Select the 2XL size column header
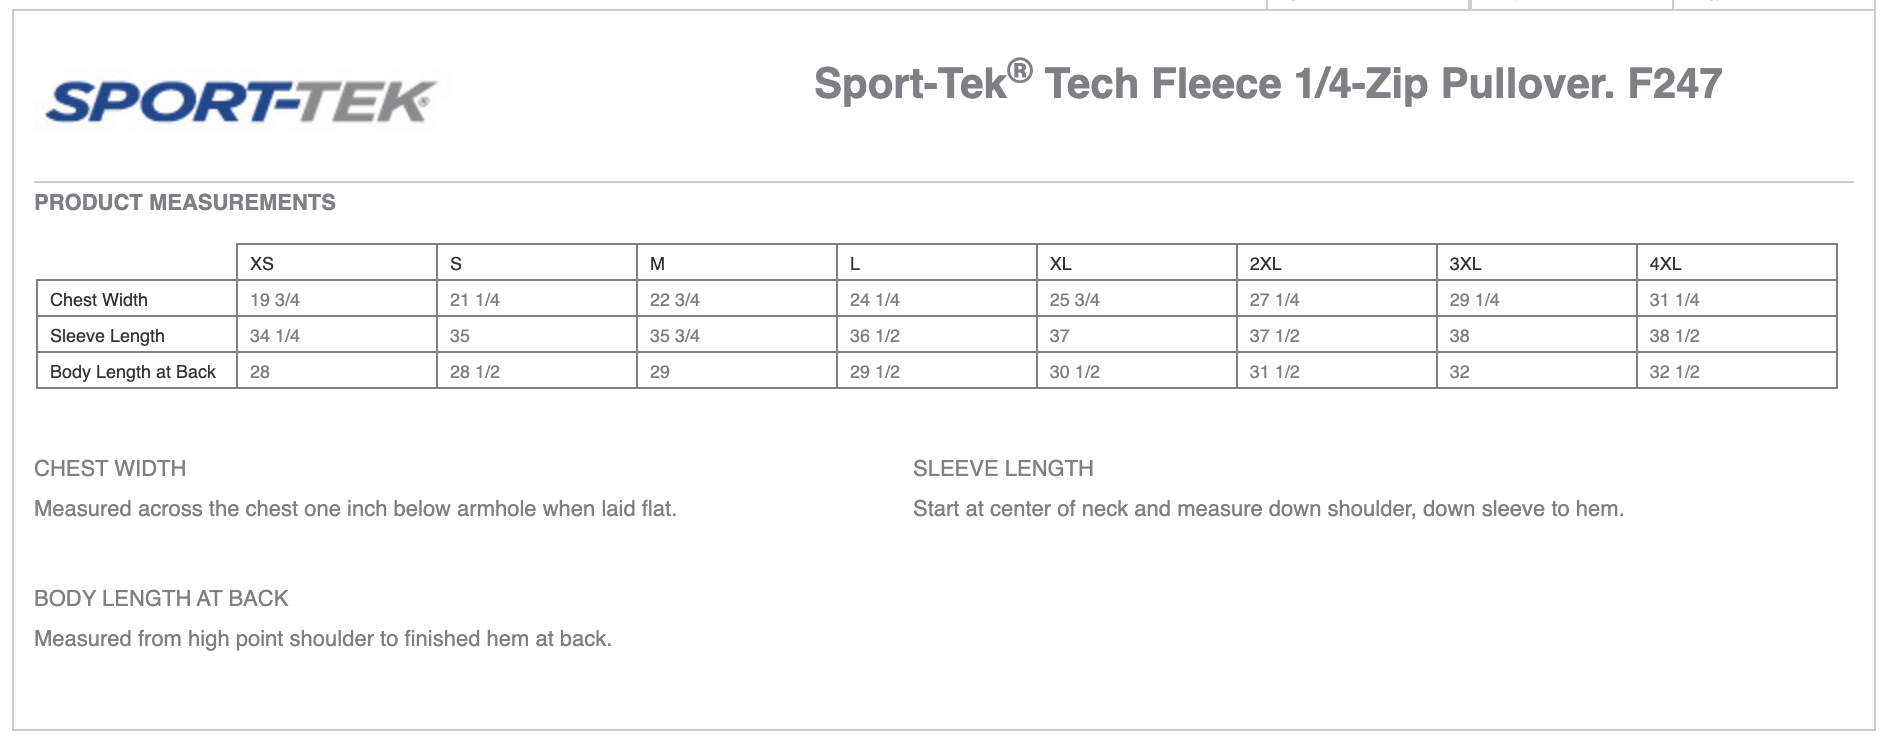 [1337, 263]
